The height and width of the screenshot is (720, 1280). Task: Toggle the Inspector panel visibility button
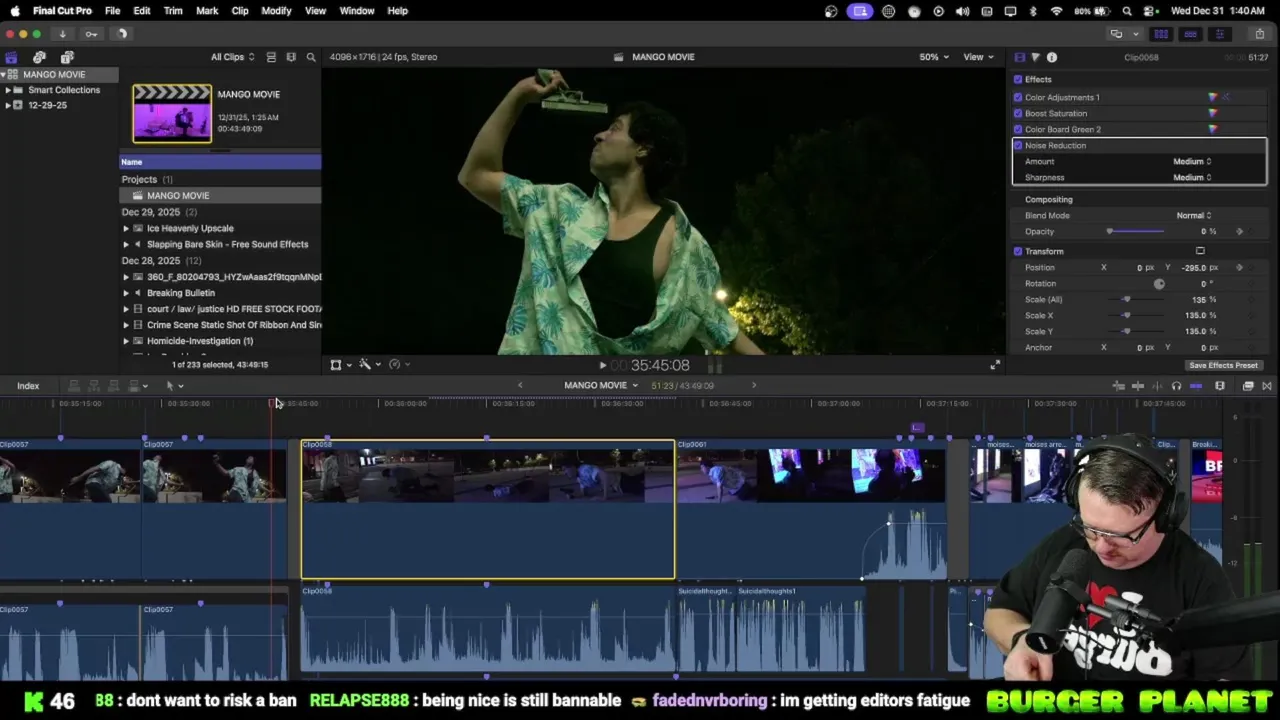coord(1219,34)
